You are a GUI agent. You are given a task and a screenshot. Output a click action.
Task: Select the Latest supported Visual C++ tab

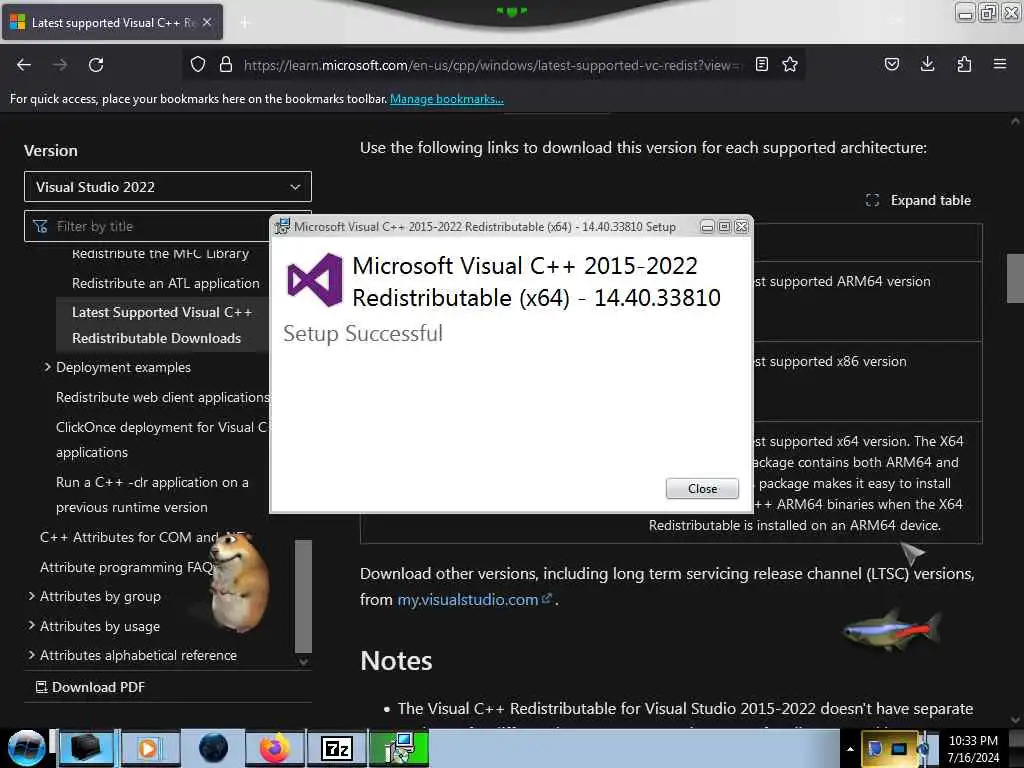coord(112,22)
